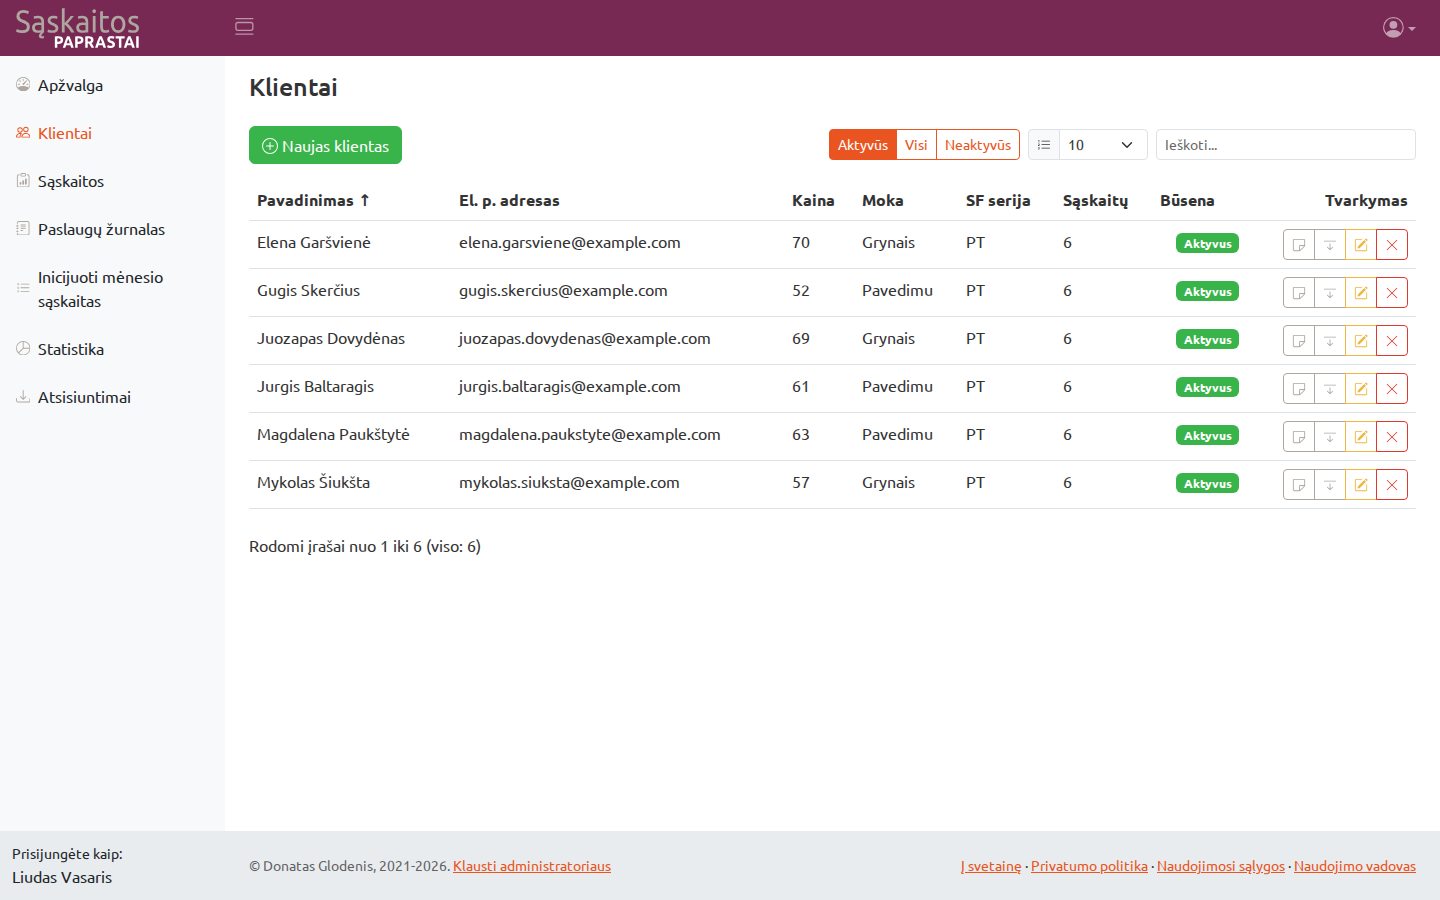This screenshot has height=900, width=1440.
Task: Open the Naudojimo vadovas link
Action: click(1355, 867)
